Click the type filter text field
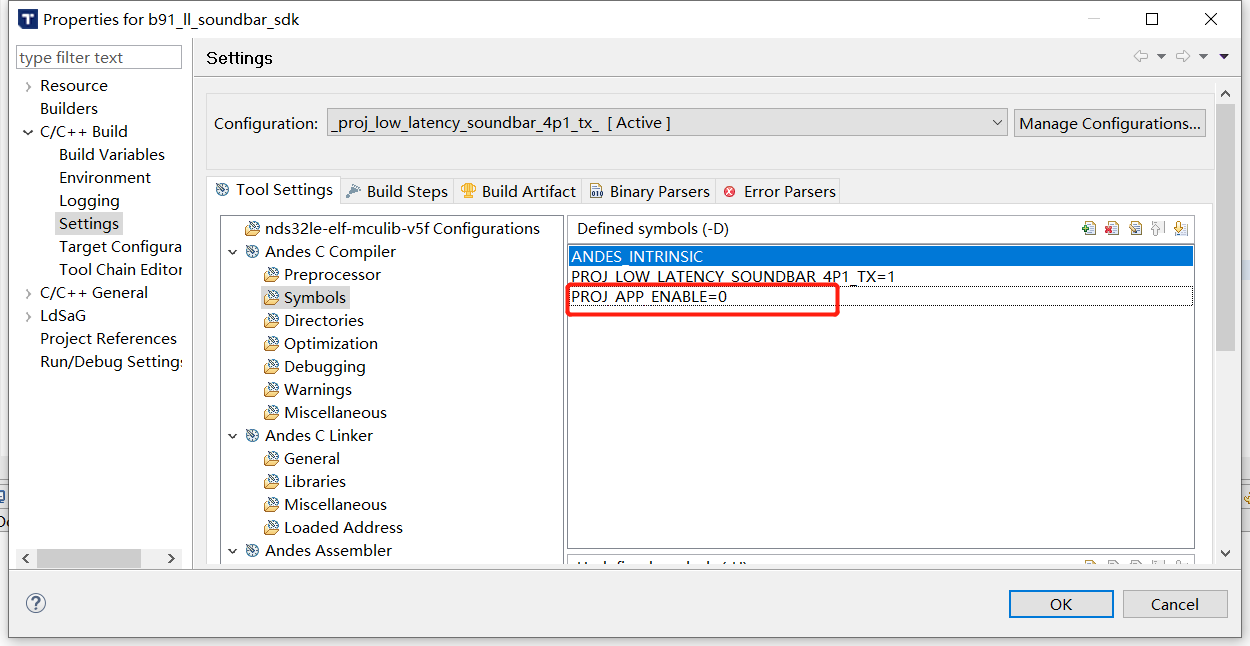 (100, 58)
